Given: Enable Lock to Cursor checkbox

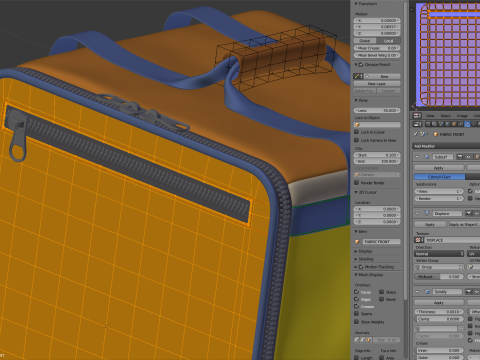Looking at the screenshot, I should click(x=356, y=132).
